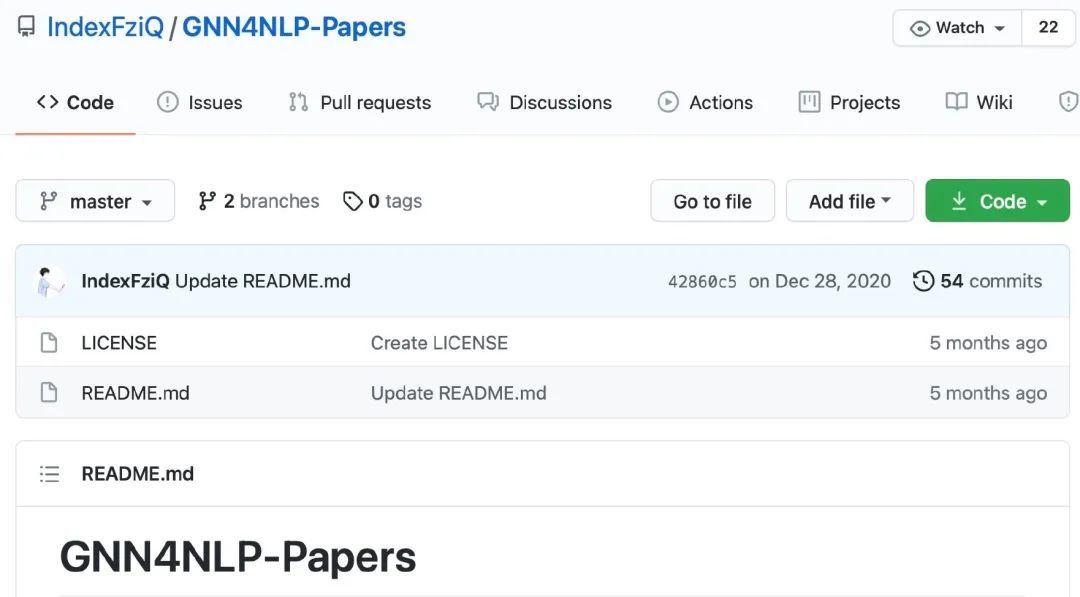Click the GNN4NLP-Papers README heading
Image resolution: width=1080 pixels, height=597 pixels.
238,557
